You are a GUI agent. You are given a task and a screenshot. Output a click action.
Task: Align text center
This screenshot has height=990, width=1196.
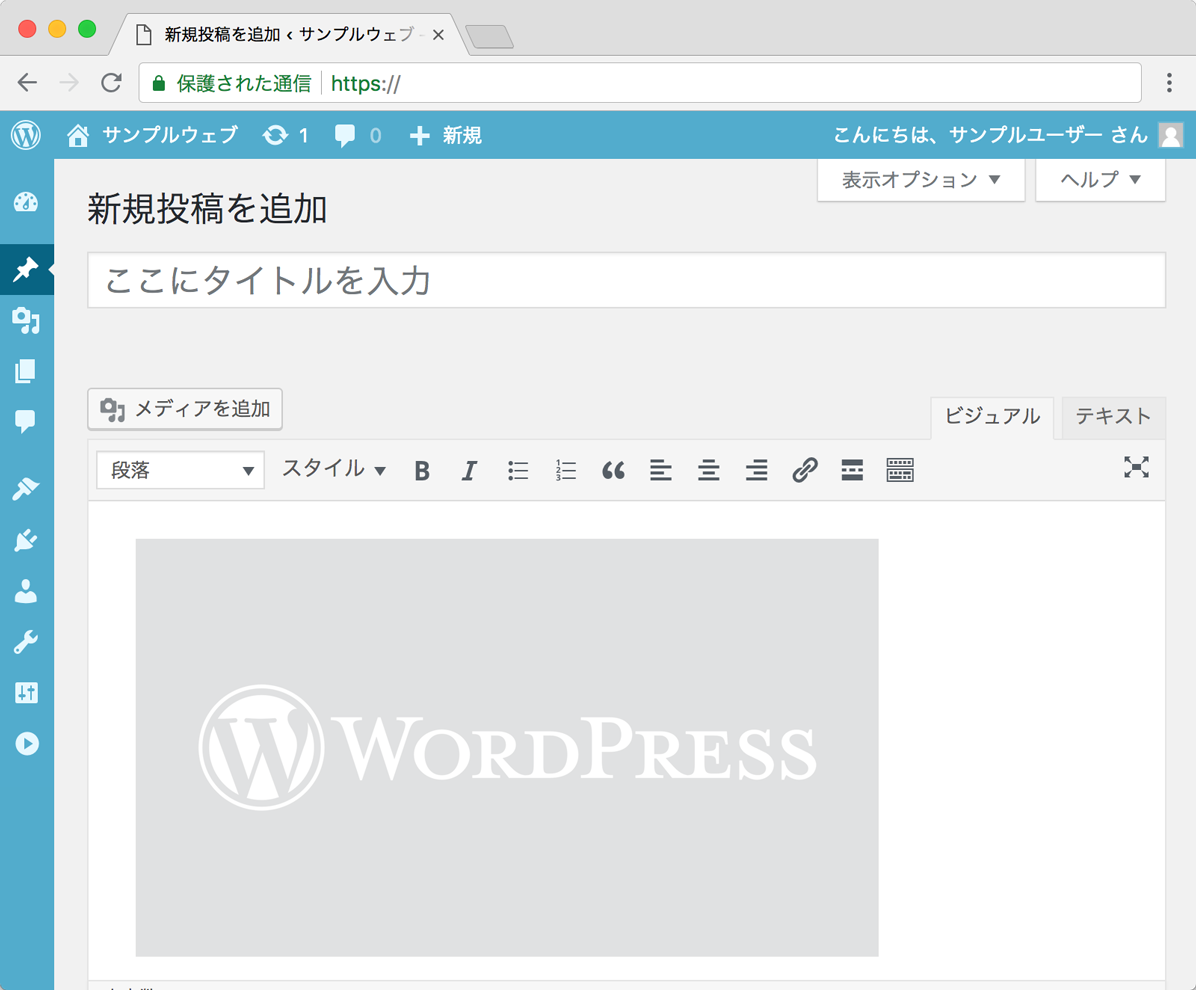(x=709, y=471)
